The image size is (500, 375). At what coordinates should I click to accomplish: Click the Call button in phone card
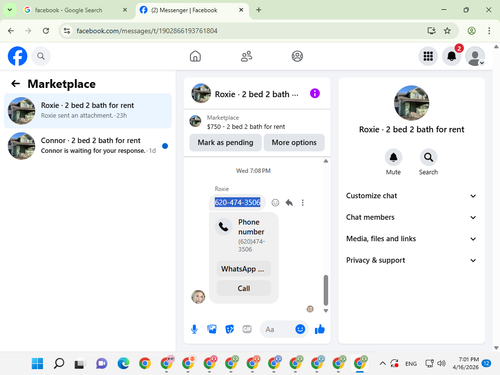tap(244, 288)
